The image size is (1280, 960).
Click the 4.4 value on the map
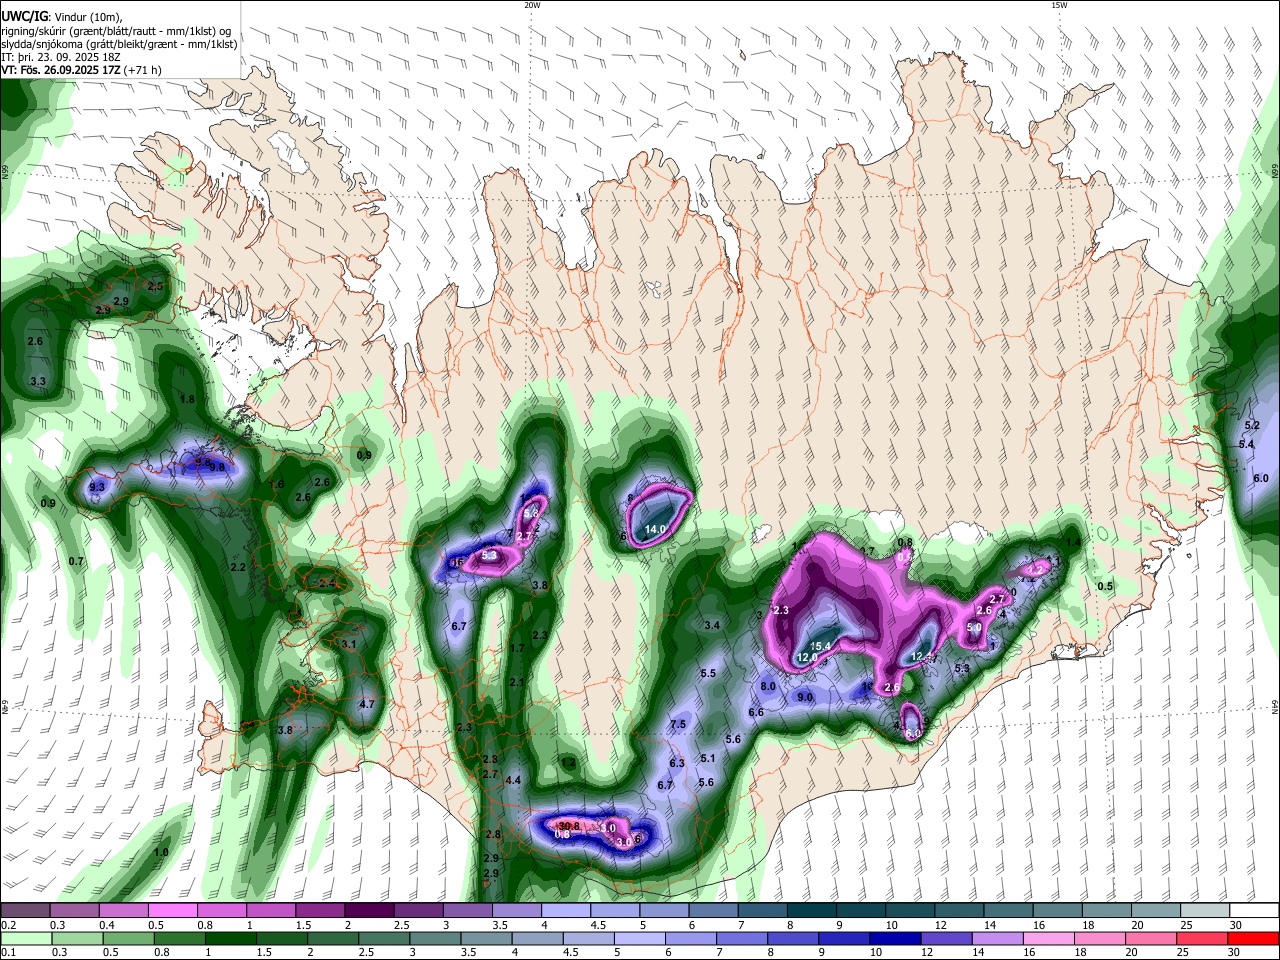coord(513,780)
